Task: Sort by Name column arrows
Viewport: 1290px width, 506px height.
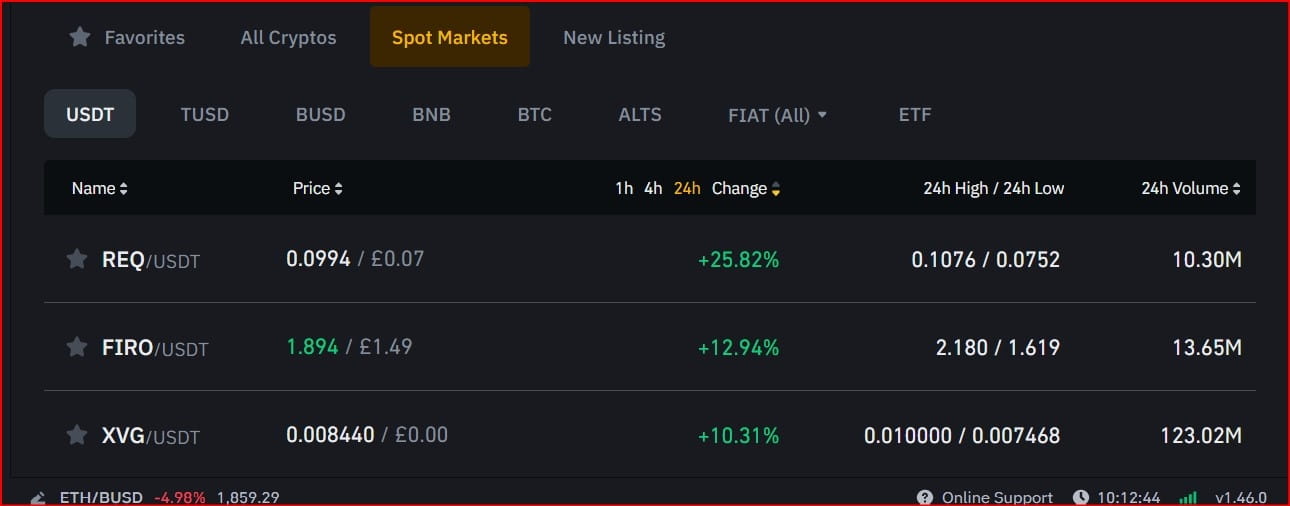Action: click(x=123, y=188)
